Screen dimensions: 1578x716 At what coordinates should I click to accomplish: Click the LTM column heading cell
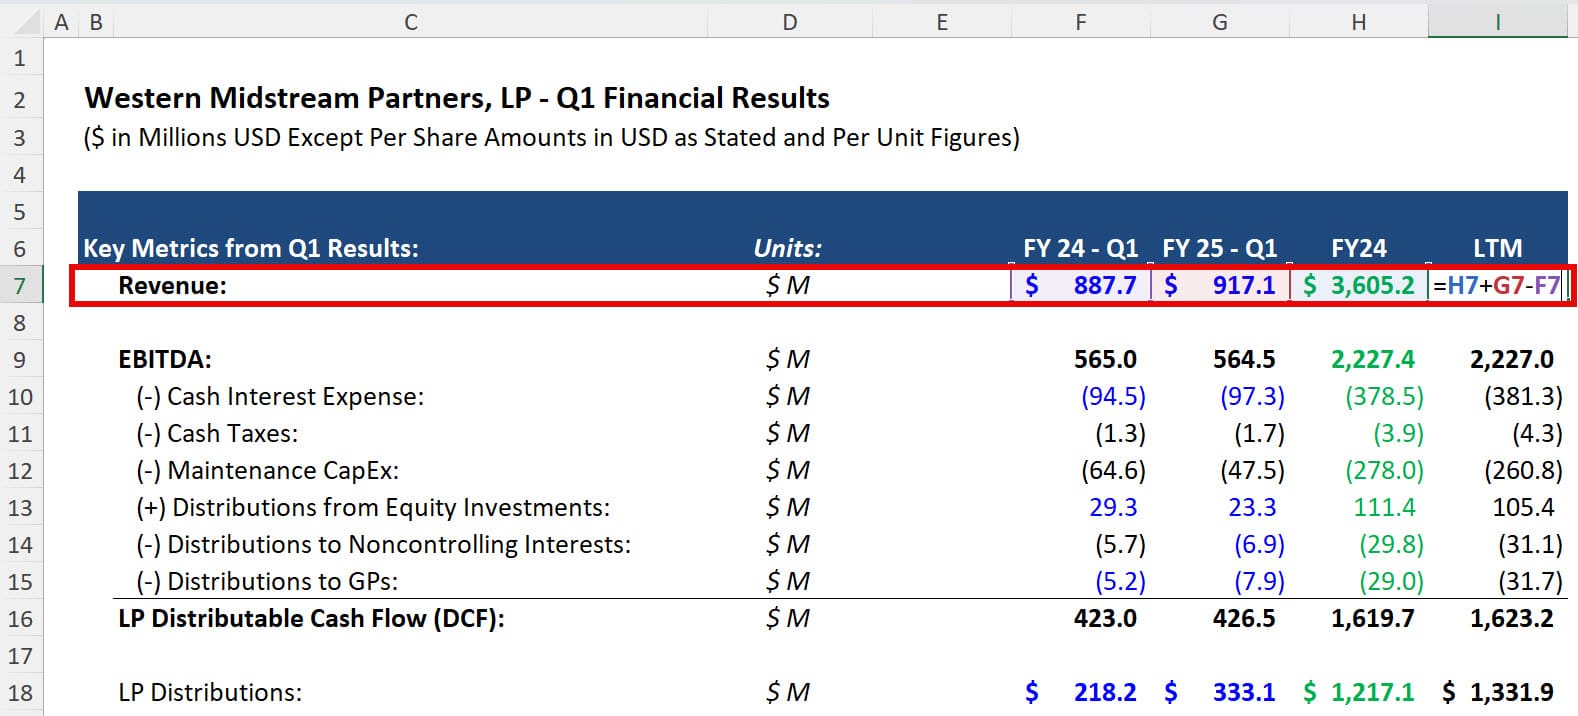pos(1497,248)
